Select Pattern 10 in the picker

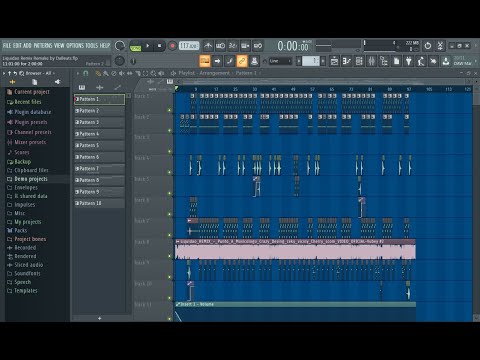[x=99, y=203]
